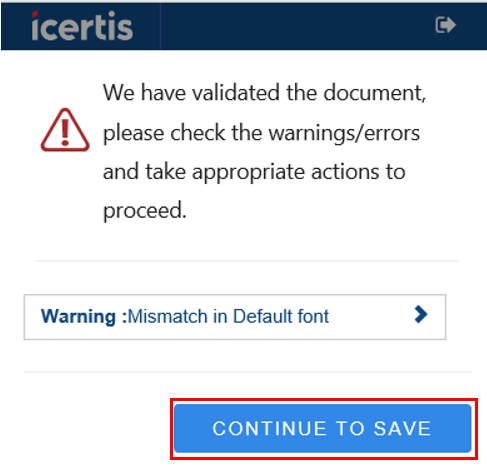The width and height of the screenshot is (487, 466).
Task: Click the Icertis logo in header
Action: [82, 26]
